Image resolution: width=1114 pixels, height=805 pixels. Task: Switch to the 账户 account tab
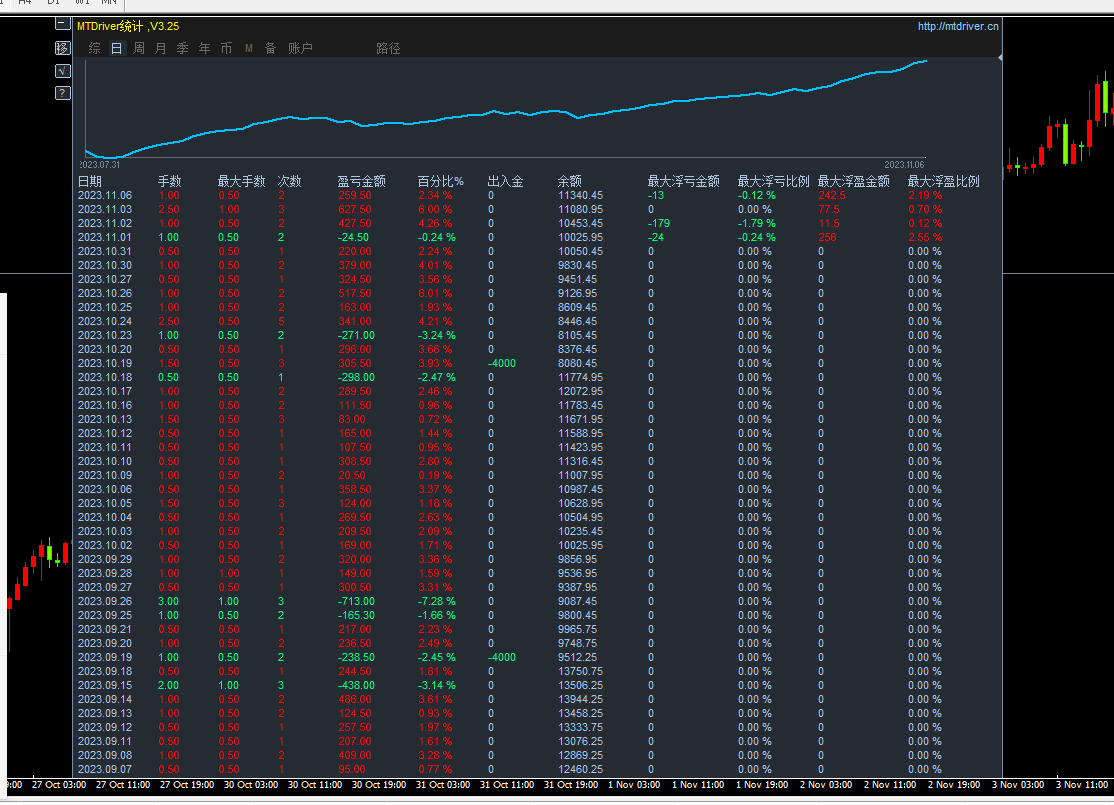click(x=300, y=48)
